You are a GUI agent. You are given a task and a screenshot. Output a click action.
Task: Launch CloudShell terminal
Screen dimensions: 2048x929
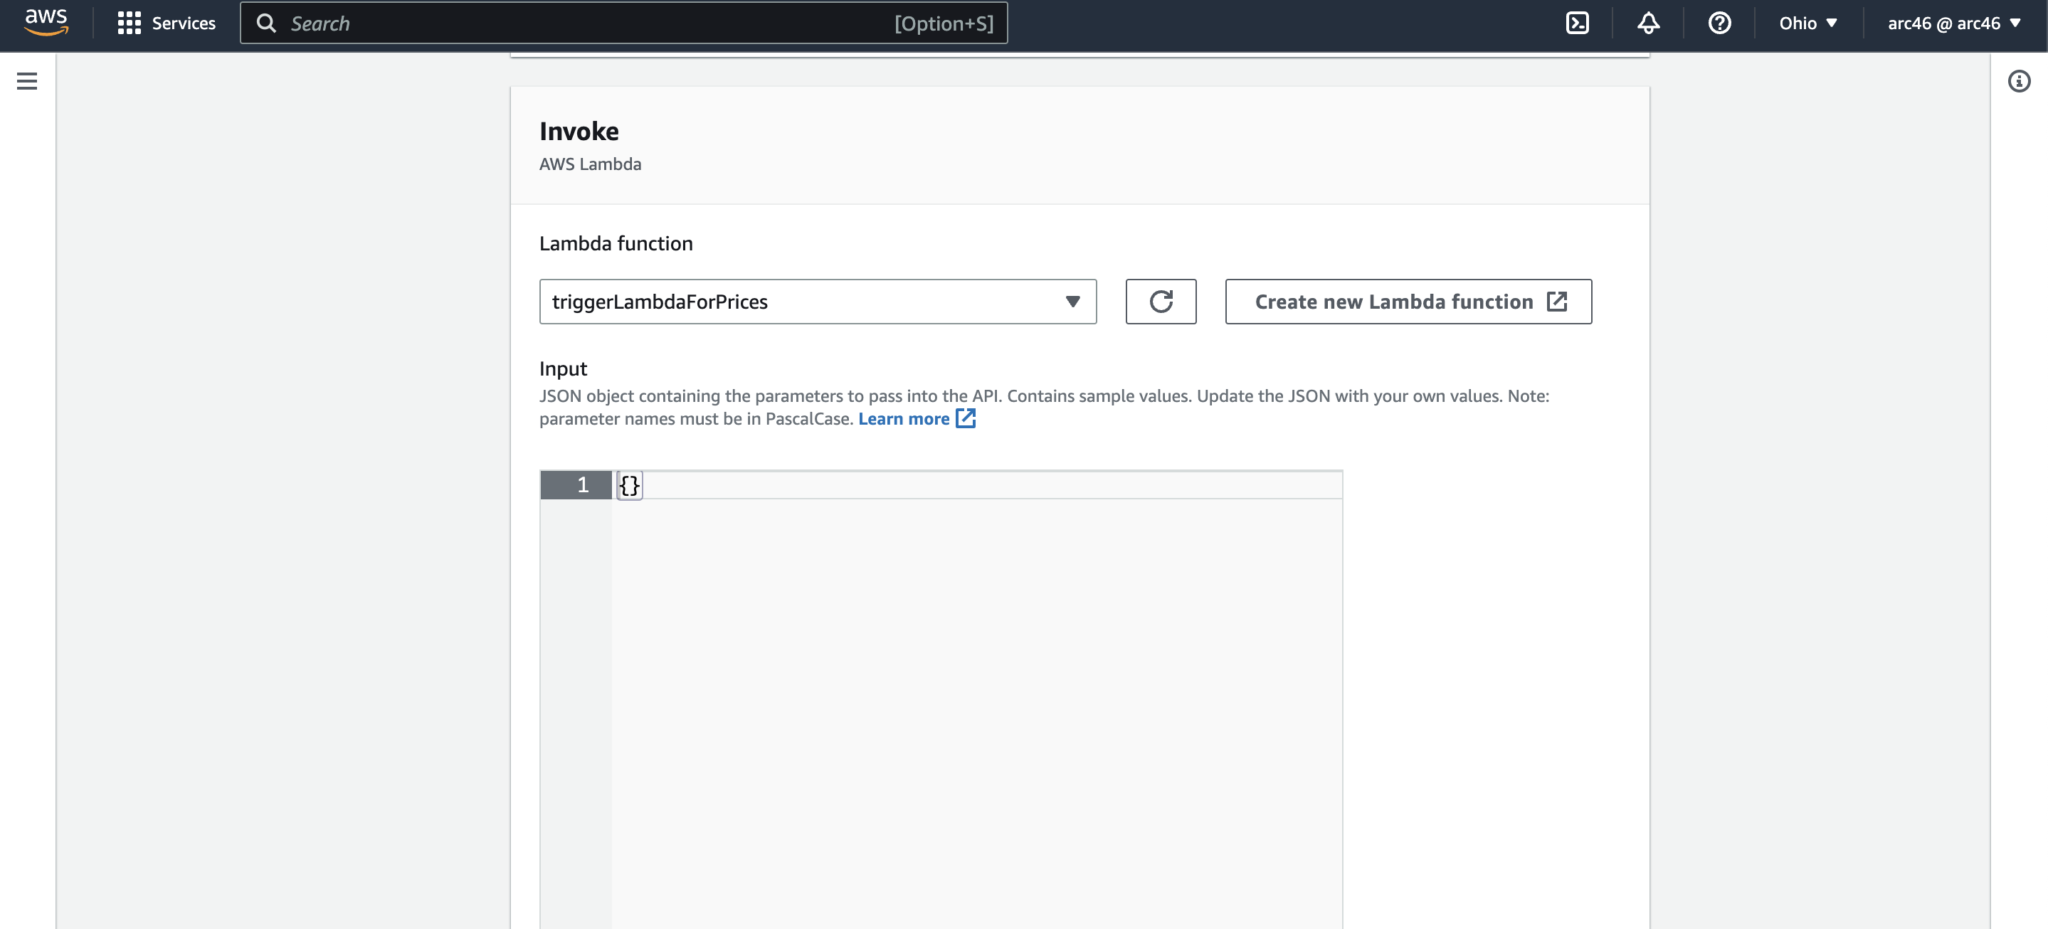1578,22
